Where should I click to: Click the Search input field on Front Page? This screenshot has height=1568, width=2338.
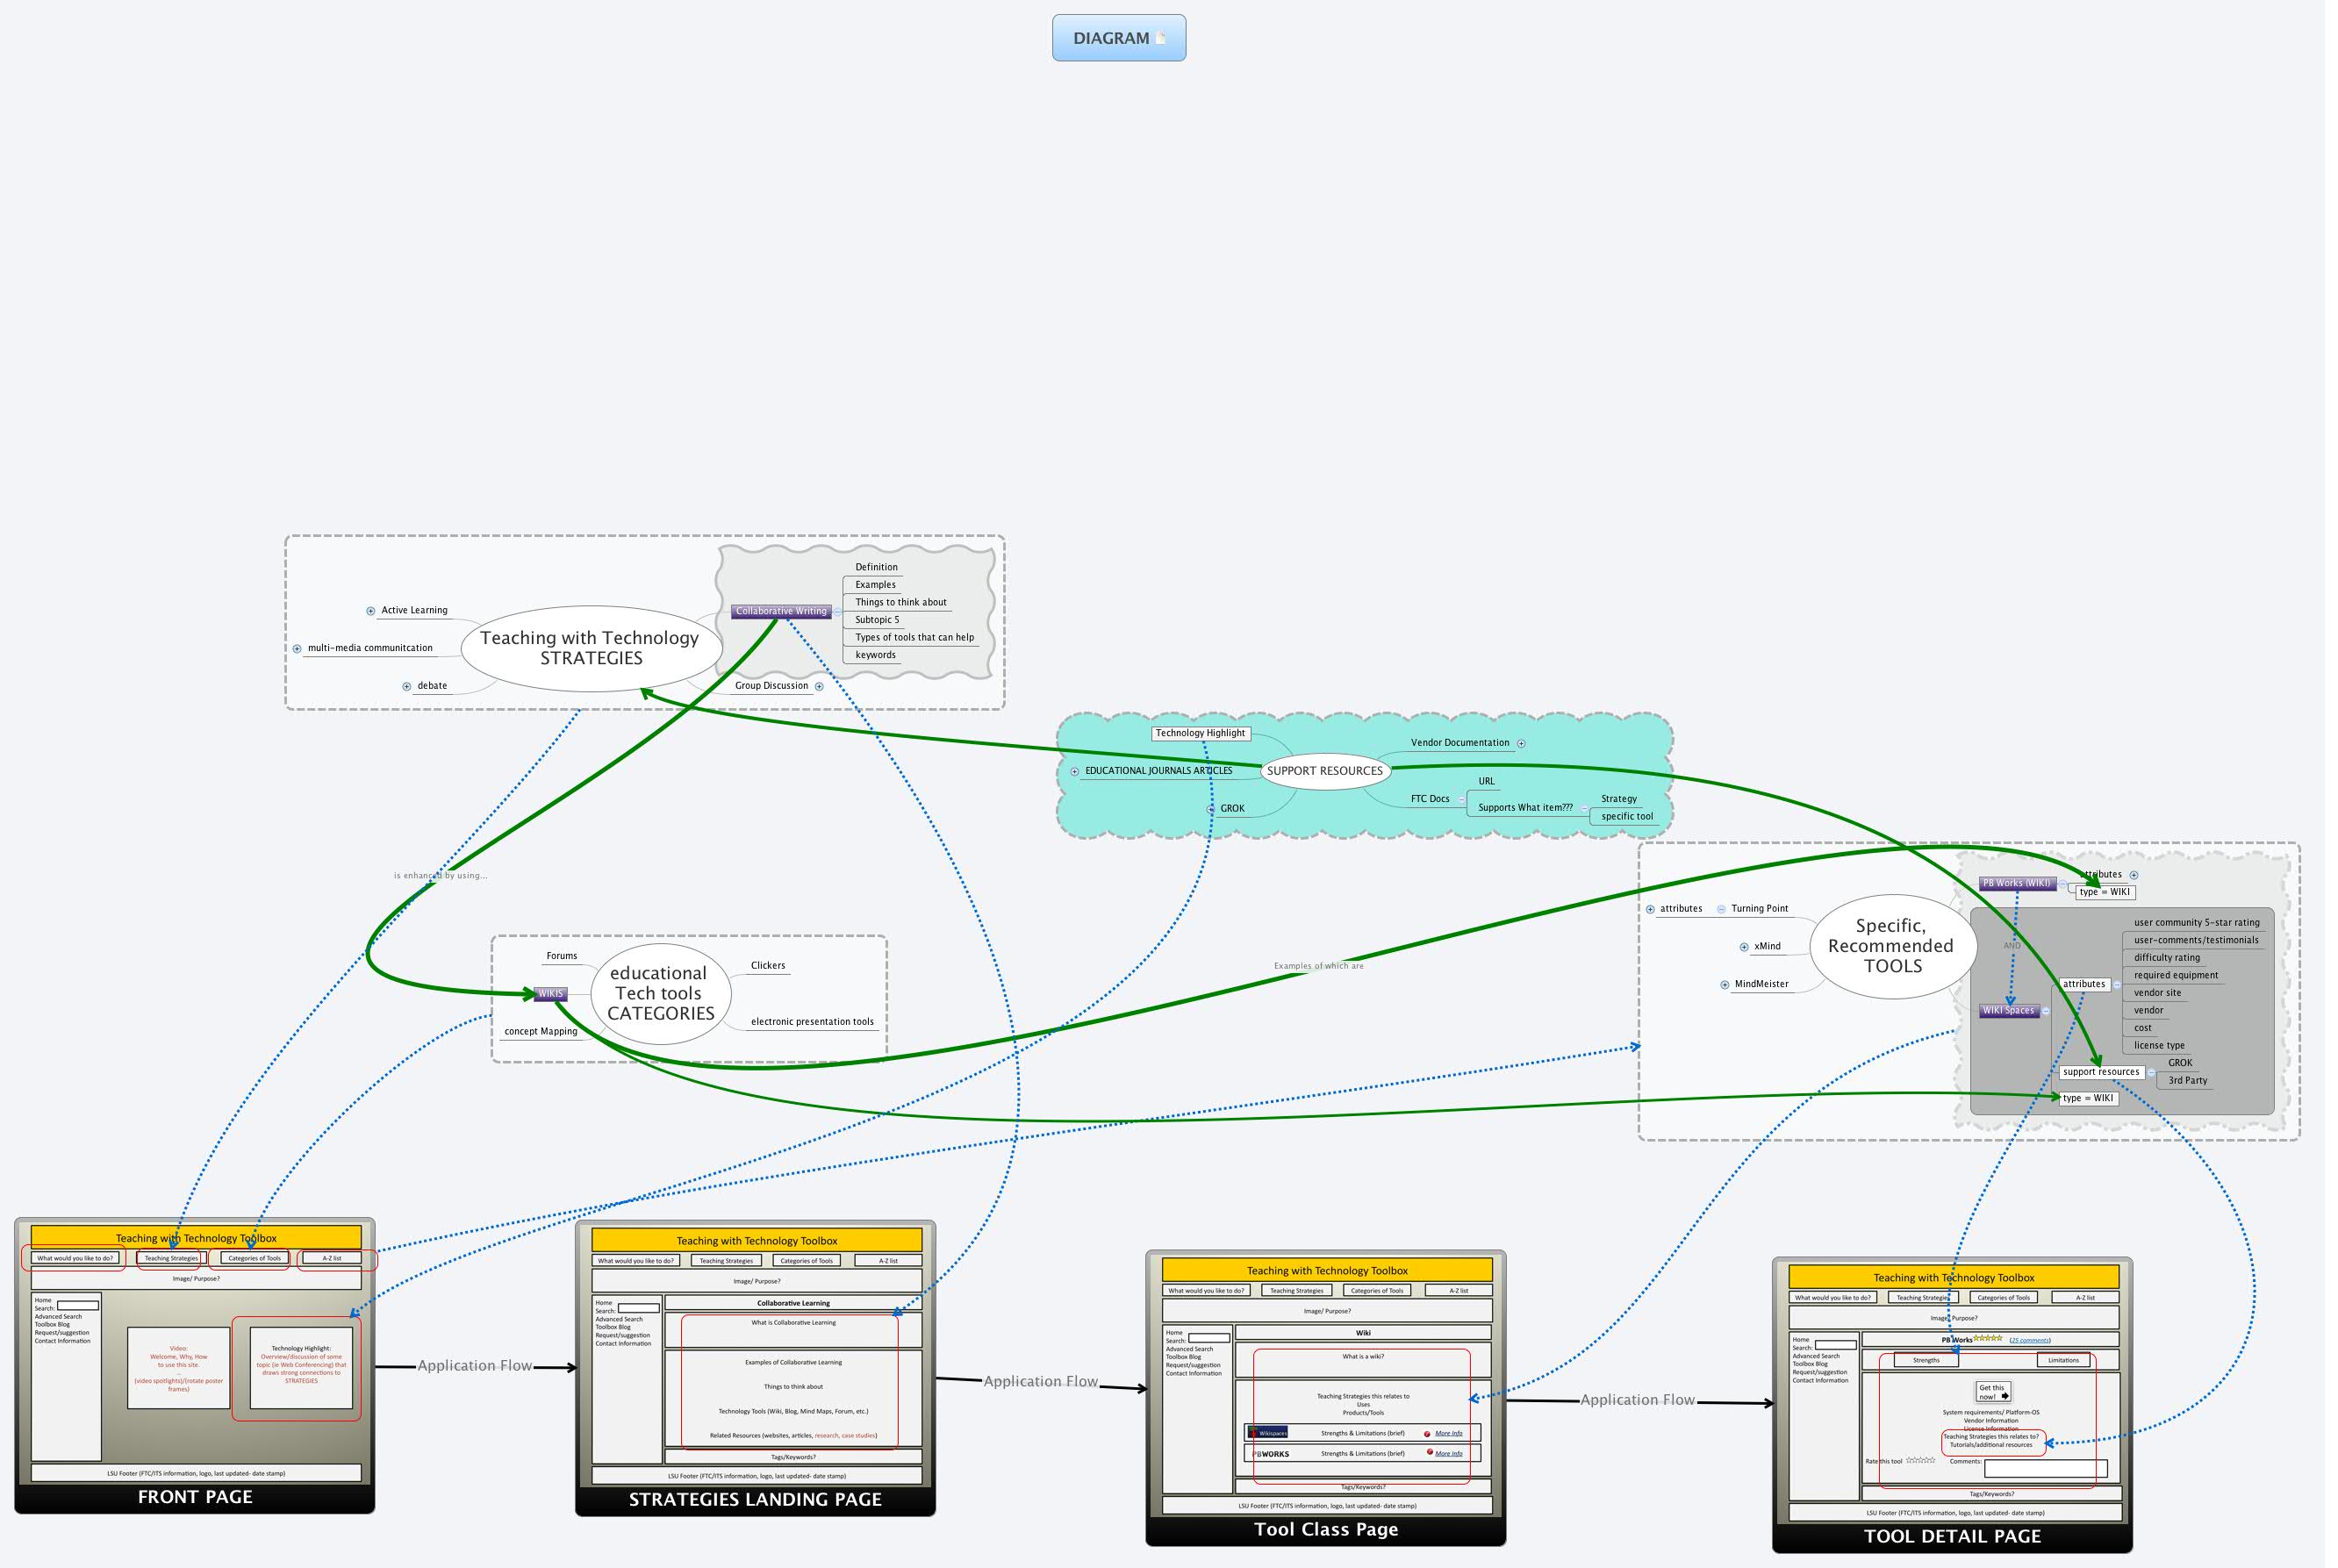(x=80, y=1306)
